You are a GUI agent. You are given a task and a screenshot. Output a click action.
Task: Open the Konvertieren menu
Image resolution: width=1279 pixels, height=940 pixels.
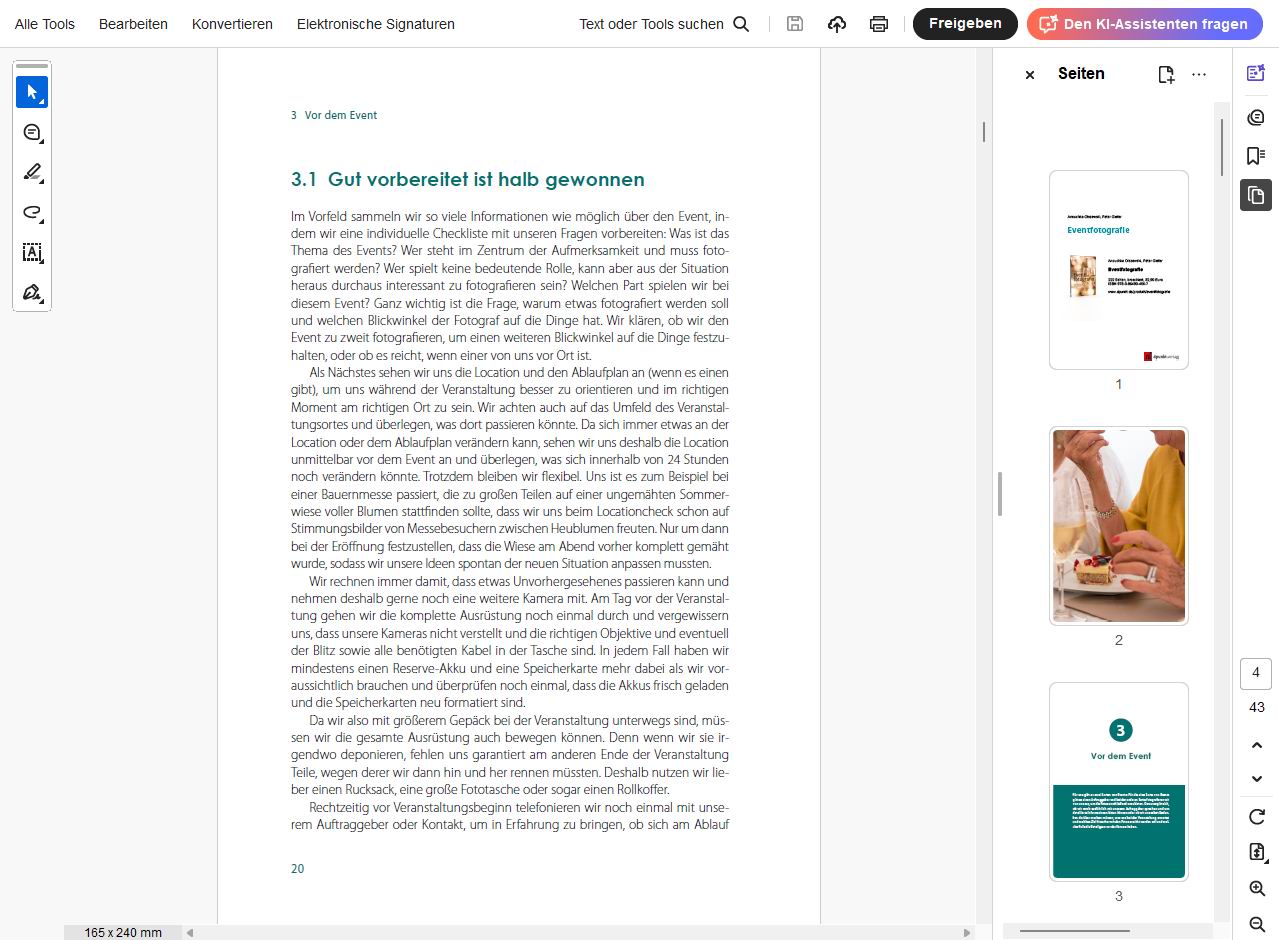(x=232, y=24)
